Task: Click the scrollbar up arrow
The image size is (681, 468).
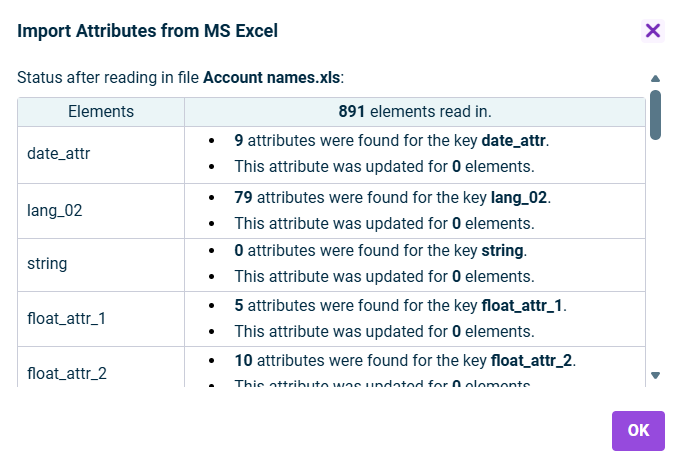Action: click(655, 78)
